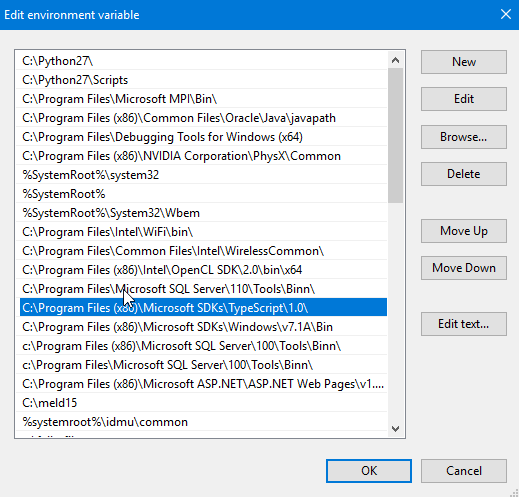This screenshot has width=519, height=497.
Task: Move the selected entry up
Action: 464,231
